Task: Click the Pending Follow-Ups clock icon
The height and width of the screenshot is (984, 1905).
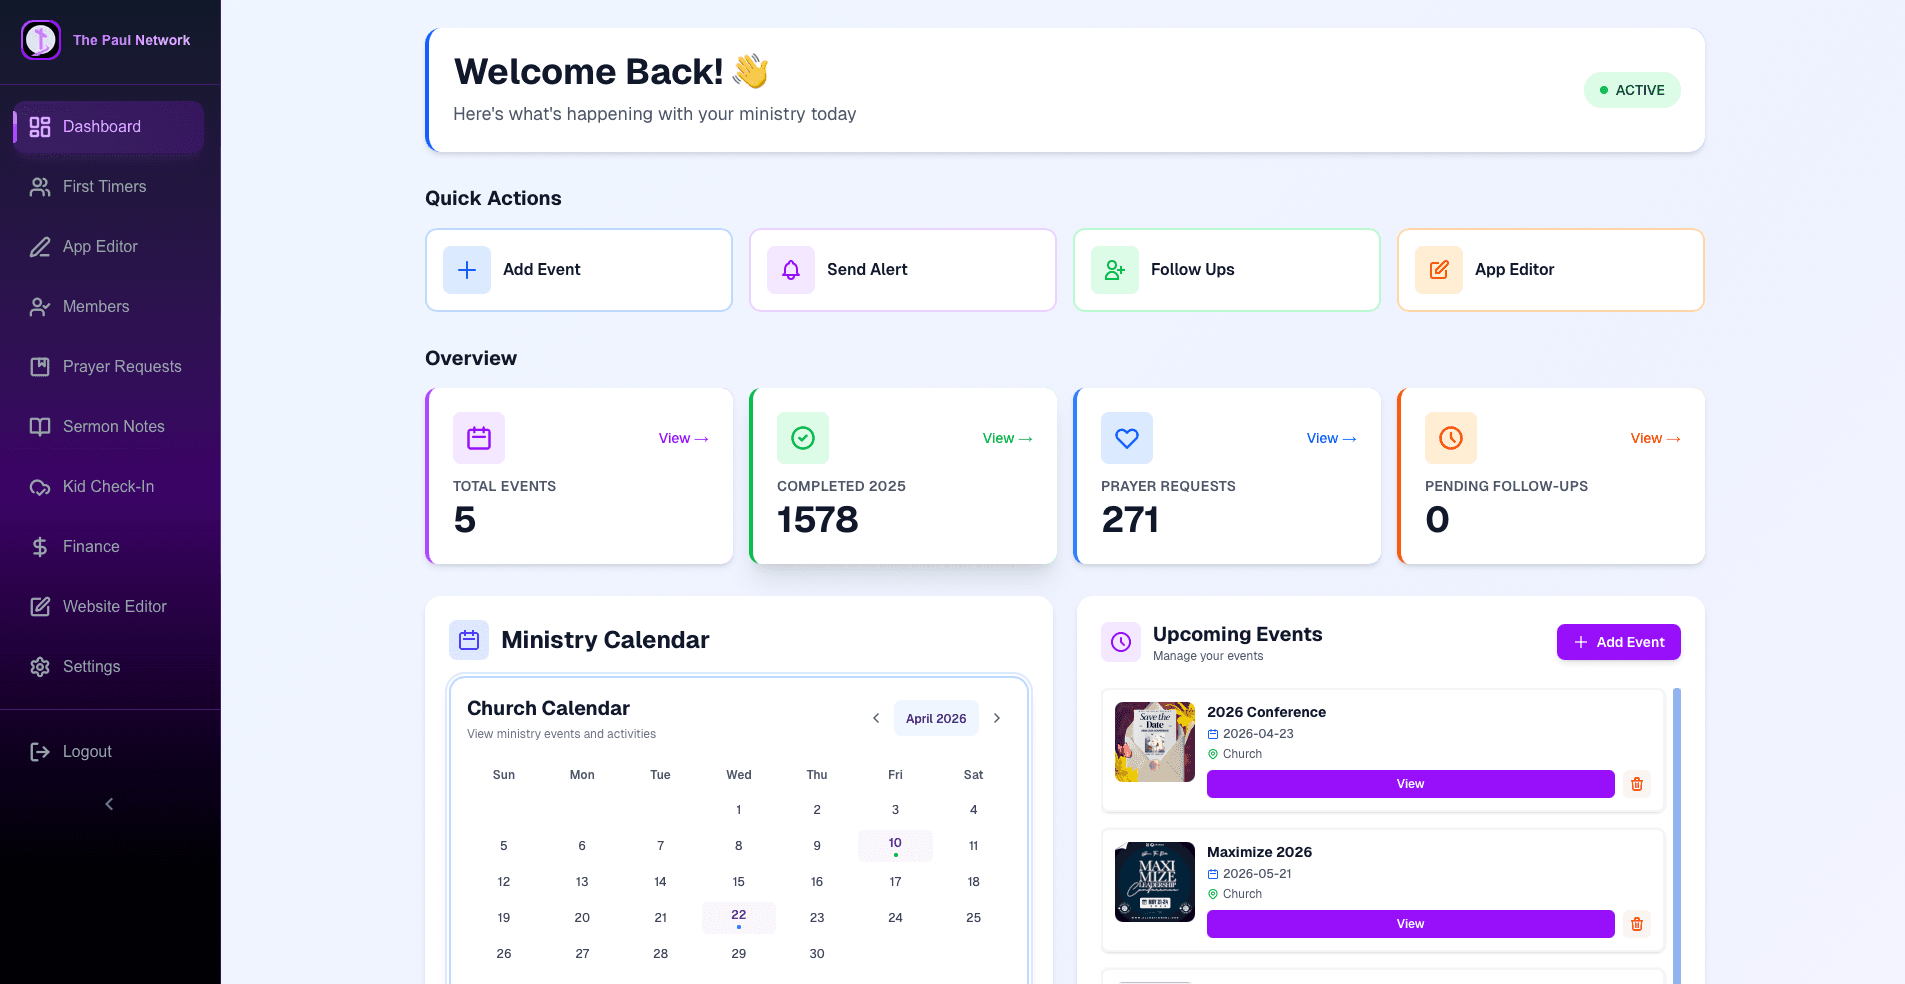Action: 1450,438
